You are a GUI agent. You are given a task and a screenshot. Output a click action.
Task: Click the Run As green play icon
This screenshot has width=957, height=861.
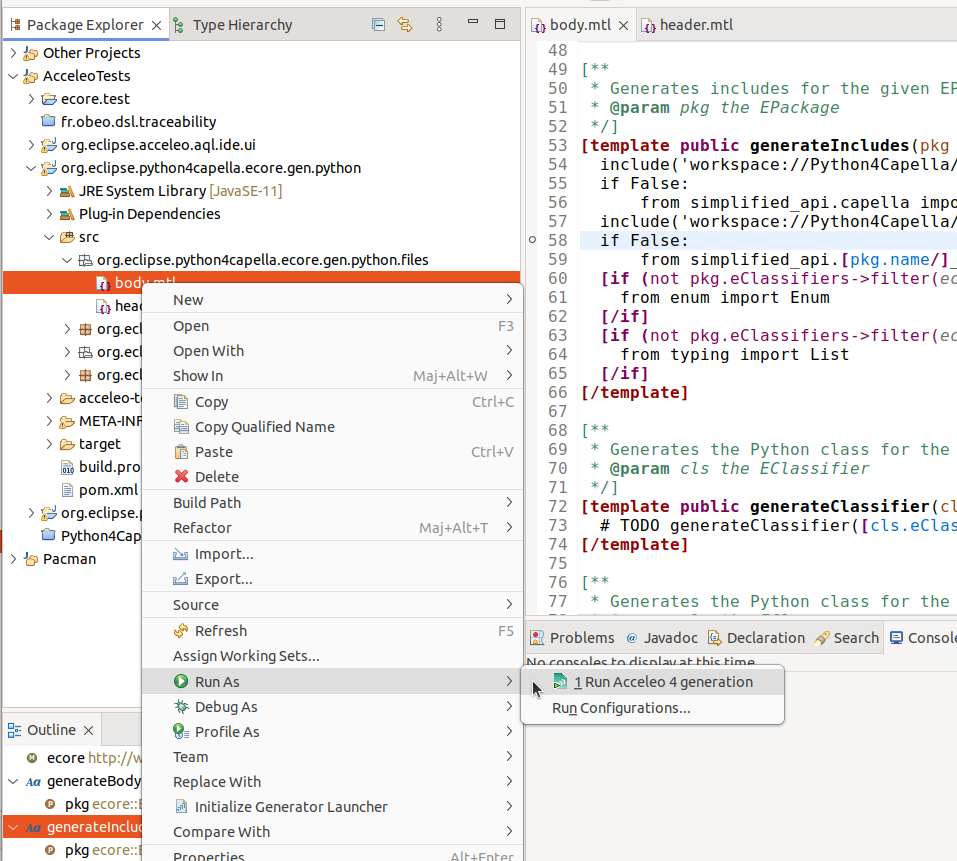(181, 682)
